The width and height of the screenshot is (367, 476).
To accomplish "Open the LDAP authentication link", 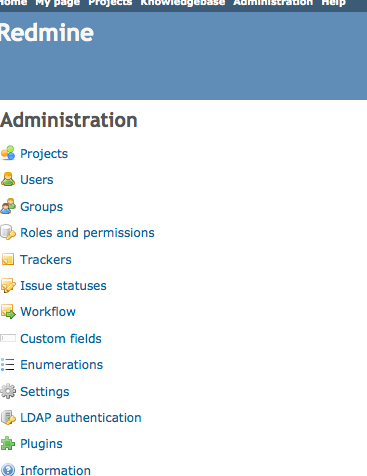I will (81, 418).
